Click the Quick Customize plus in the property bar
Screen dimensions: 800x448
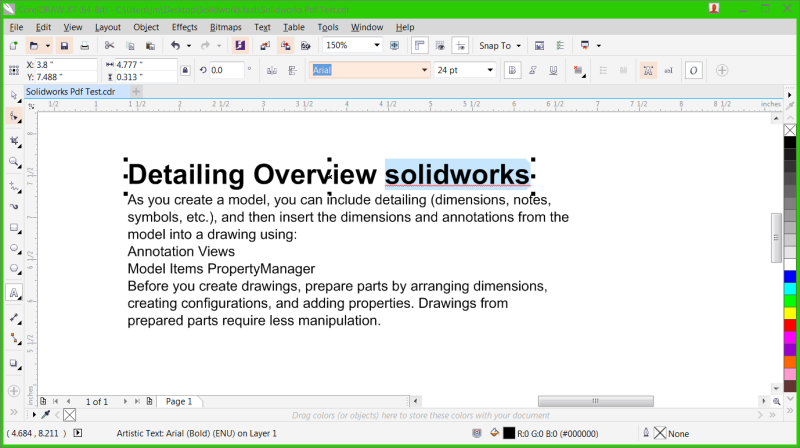722,70
